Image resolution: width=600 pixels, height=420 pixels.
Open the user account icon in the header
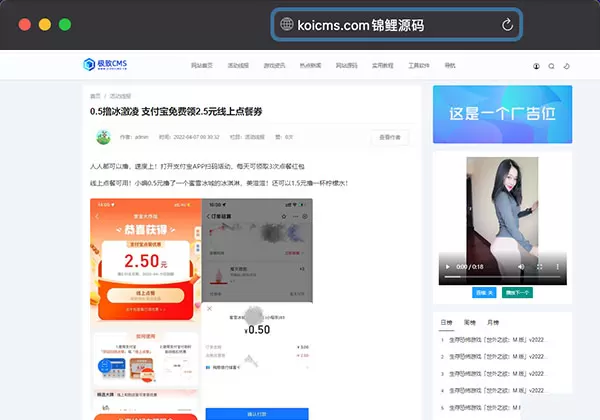[536, 66]
